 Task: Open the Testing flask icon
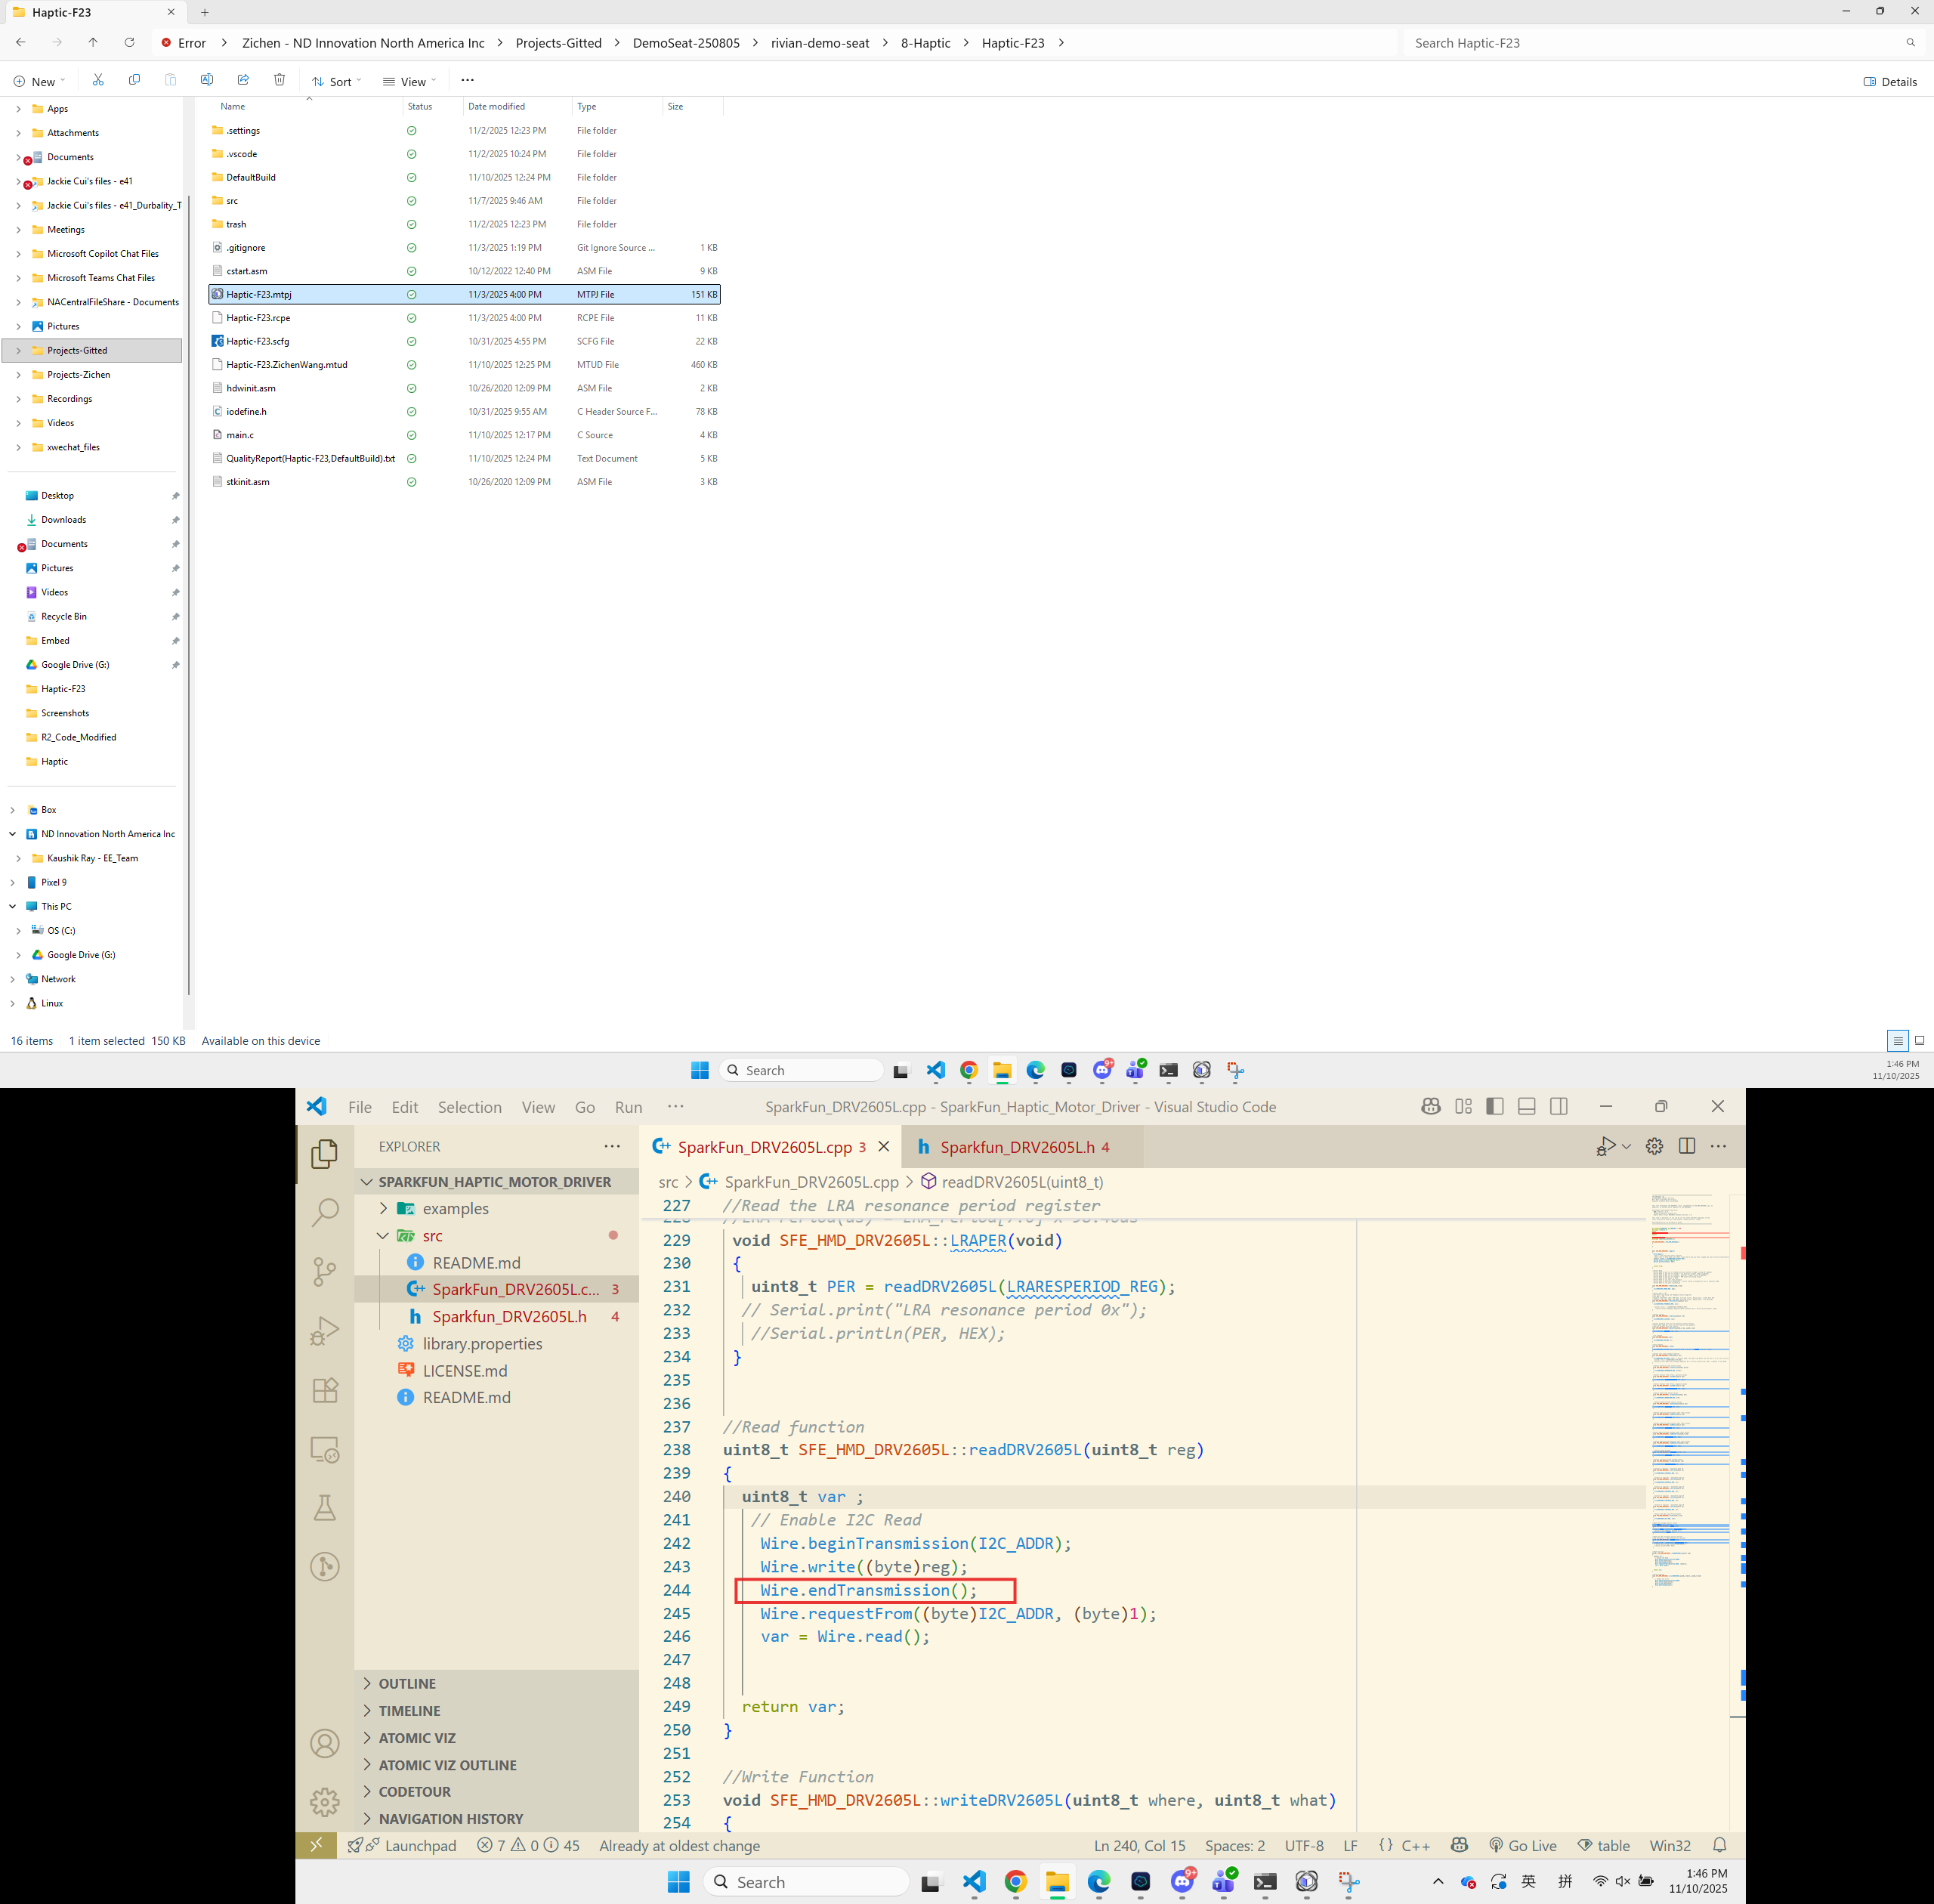point(324,1508)
